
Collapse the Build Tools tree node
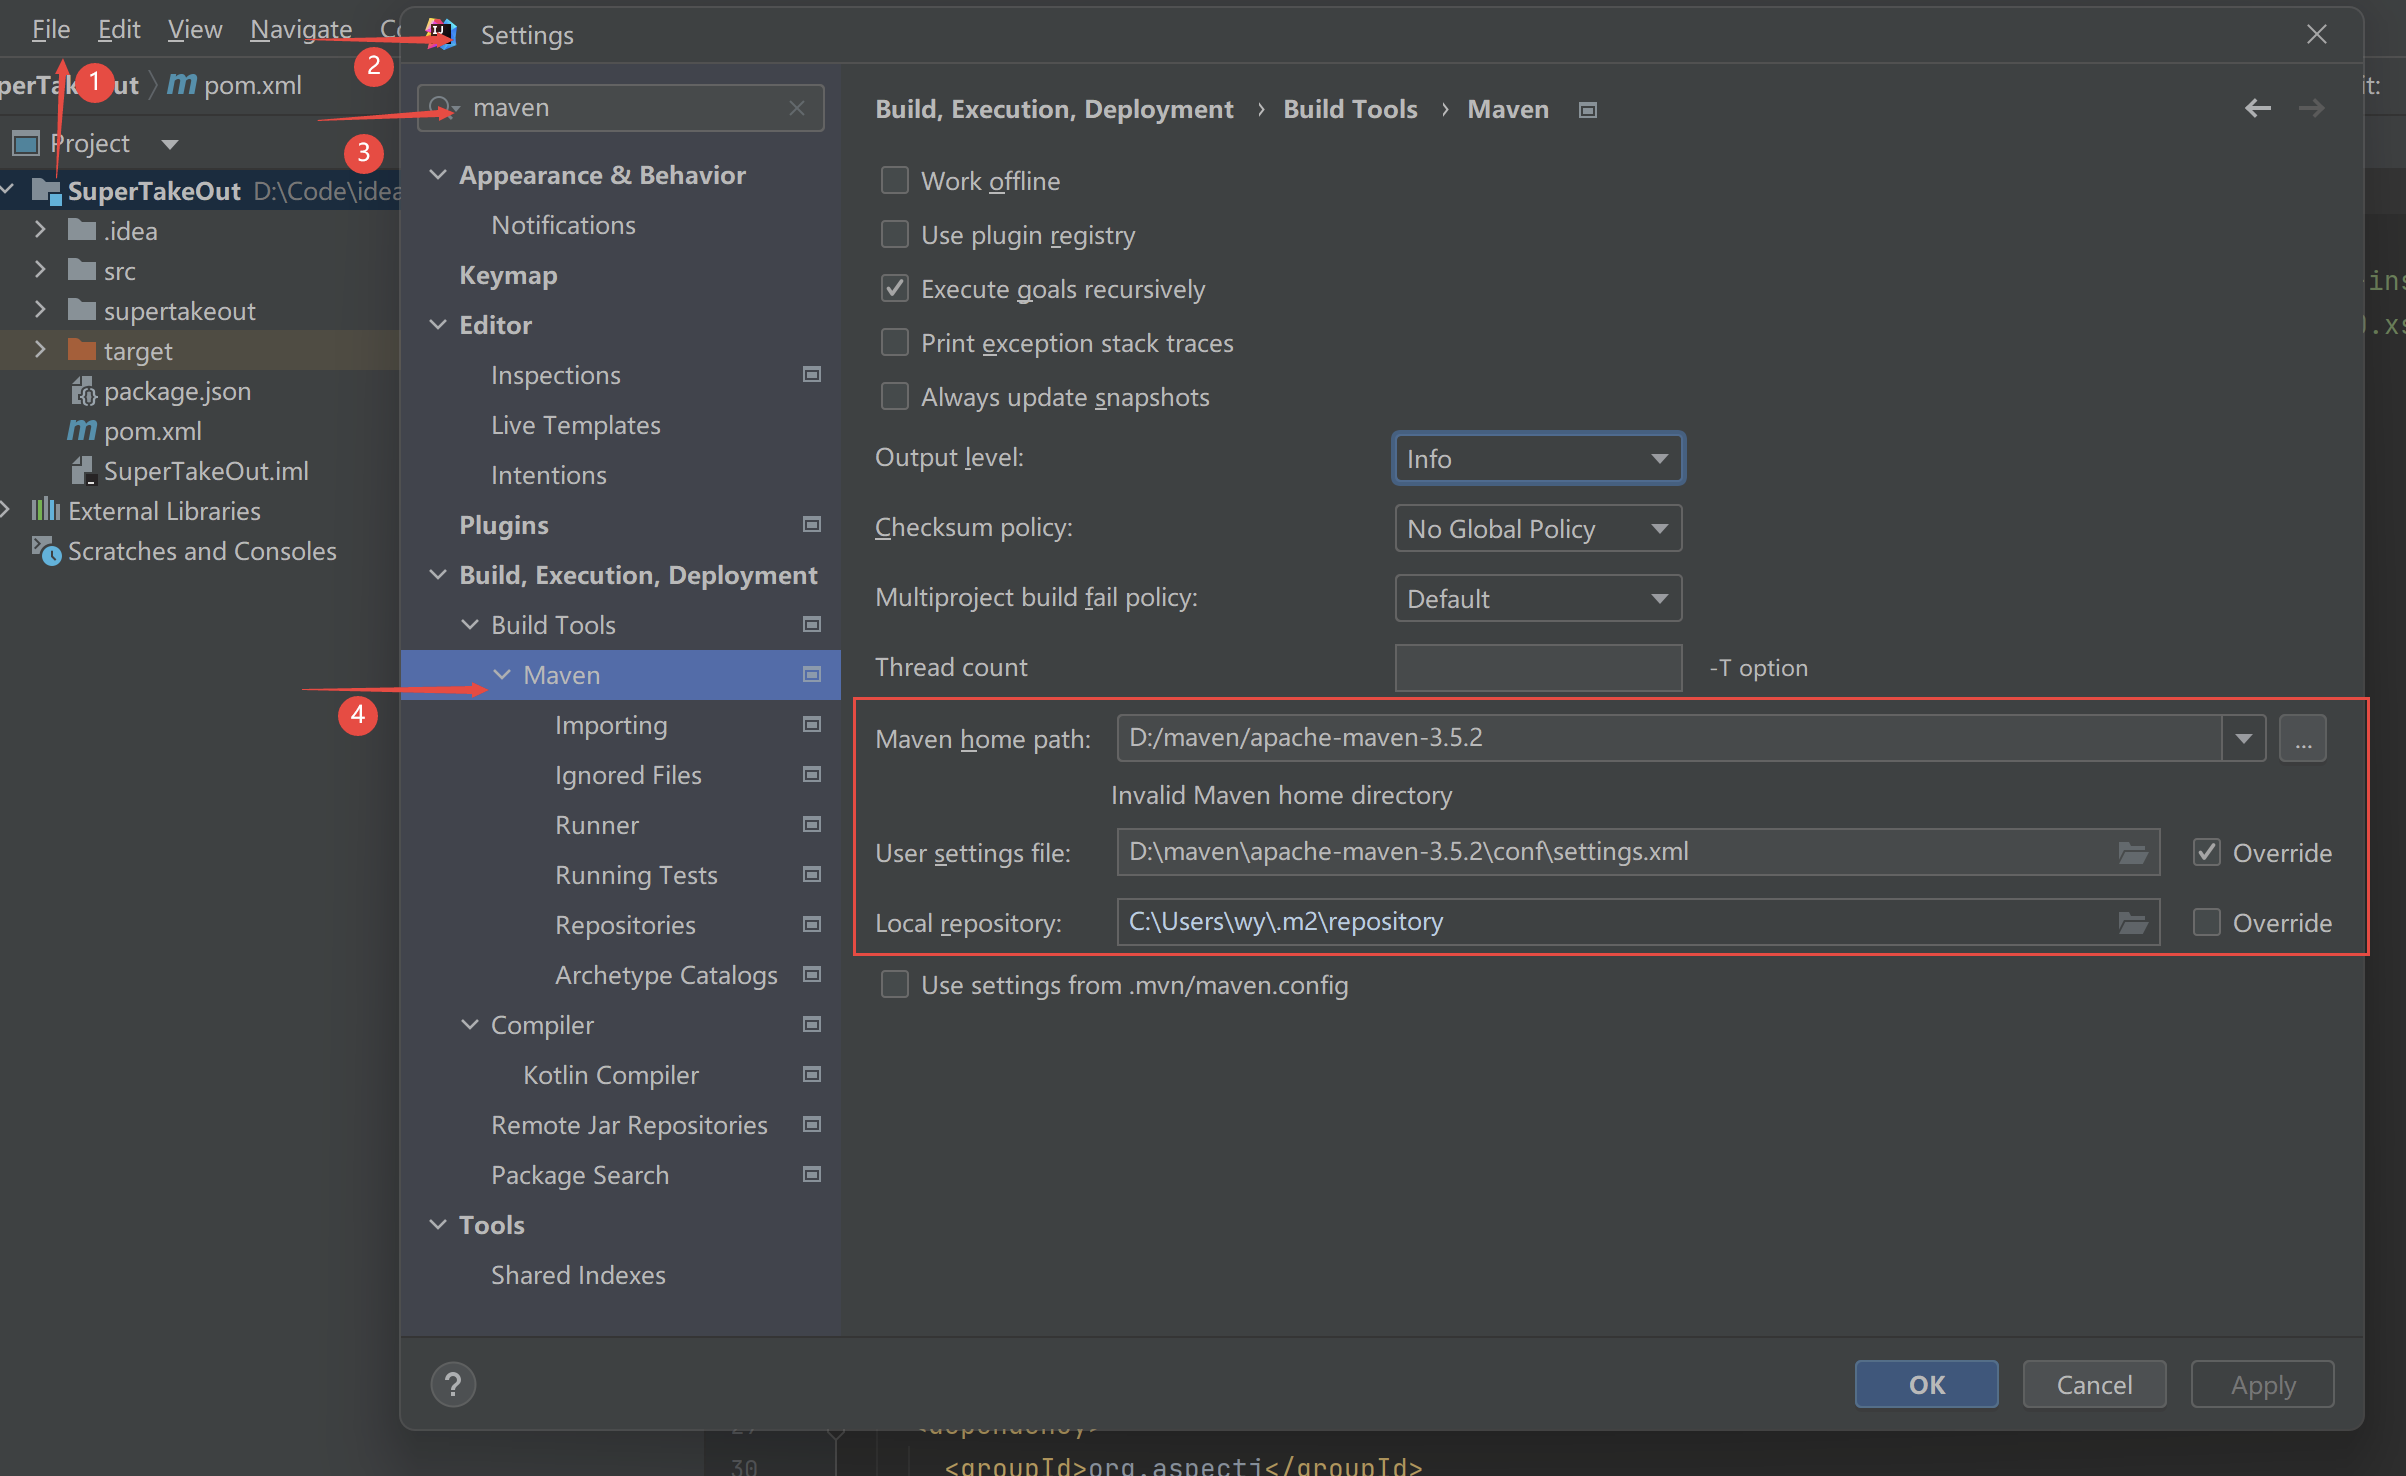pos(469,625)
